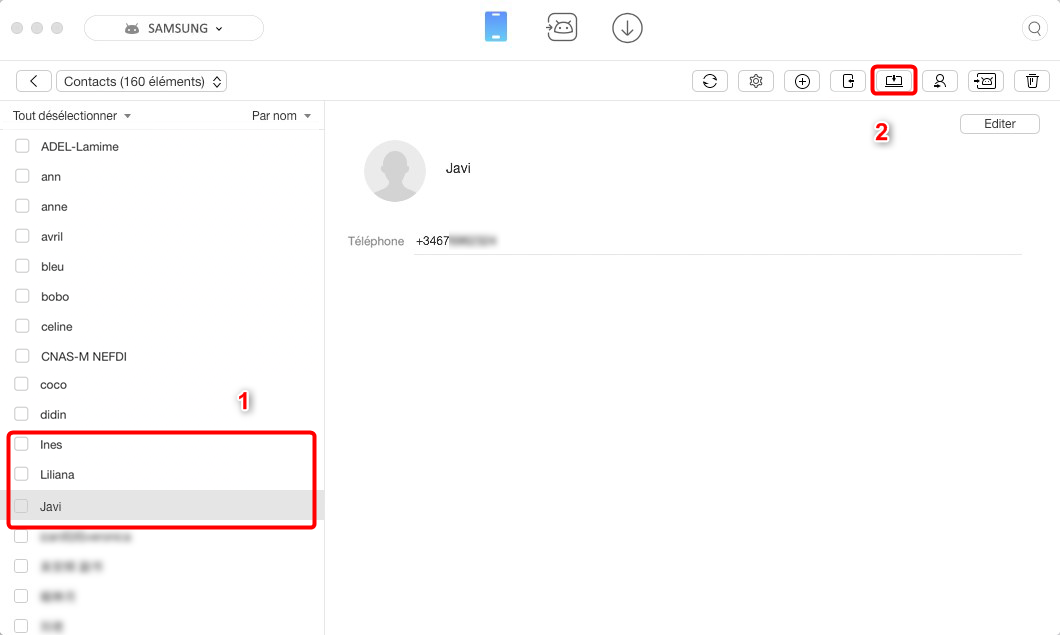
Task: Open the Tout désélectionner dropdown arrow
Action: point(127,115)
